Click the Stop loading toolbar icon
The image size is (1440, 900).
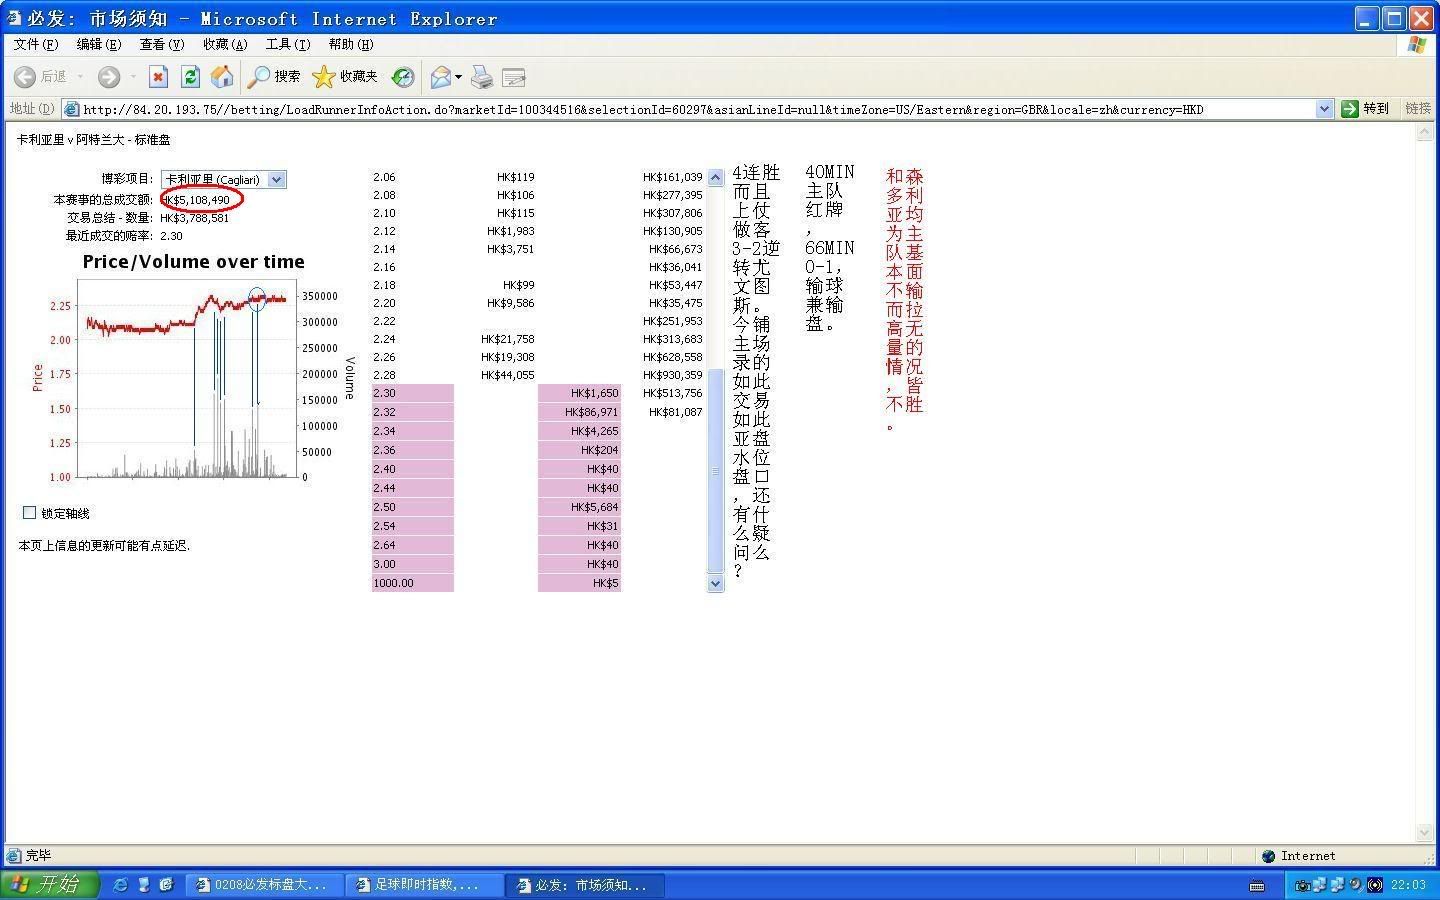(x=158, y=77)
